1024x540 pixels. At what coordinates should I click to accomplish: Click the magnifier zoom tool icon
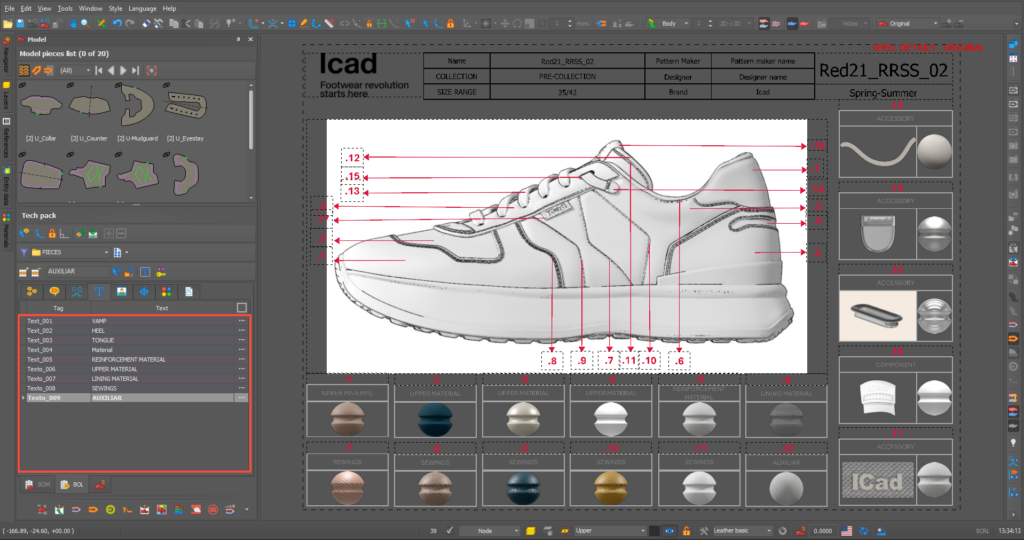point(86,23)
